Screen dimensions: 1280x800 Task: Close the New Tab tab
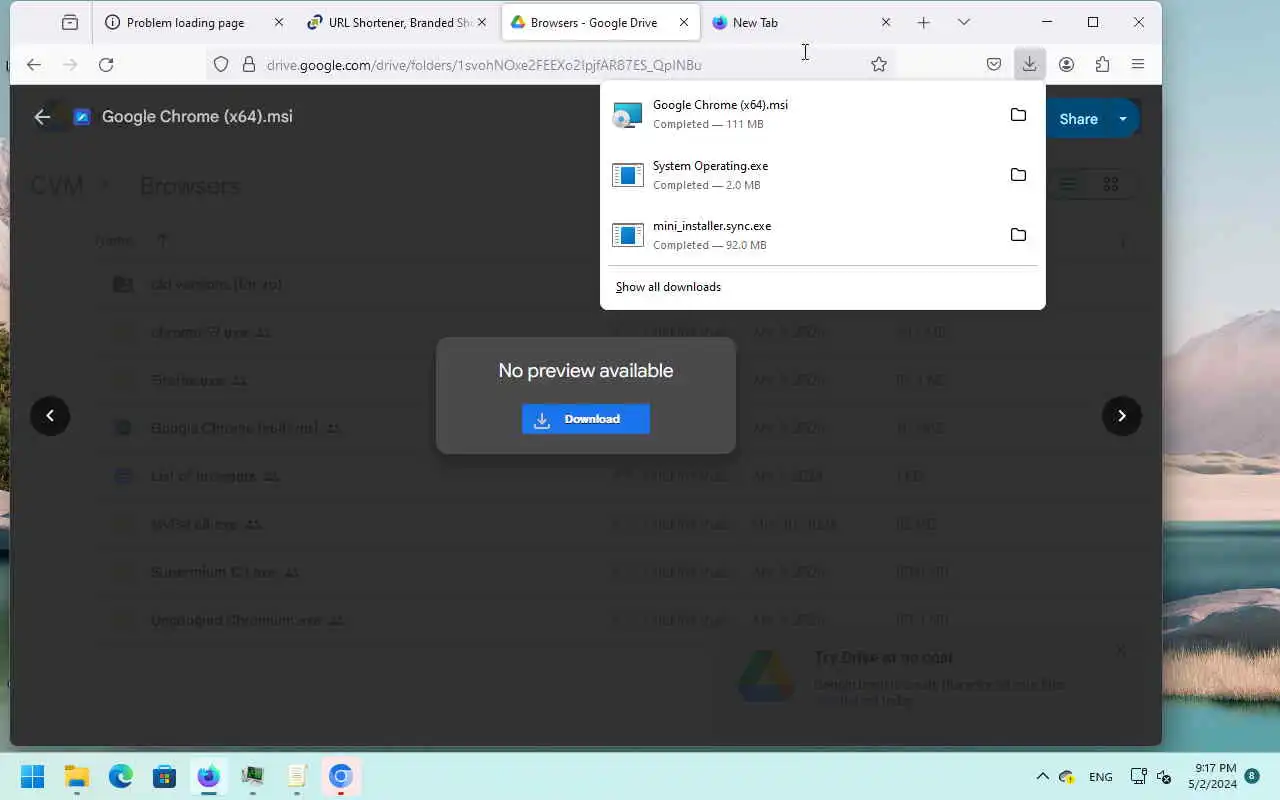point(885,22)
